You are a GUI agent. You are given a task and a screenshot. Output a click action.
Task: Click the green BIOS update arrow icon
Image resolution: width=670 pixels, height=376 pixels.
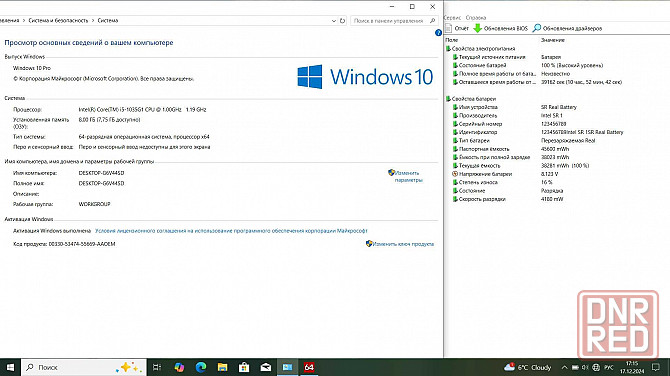[x=478, y=28]
